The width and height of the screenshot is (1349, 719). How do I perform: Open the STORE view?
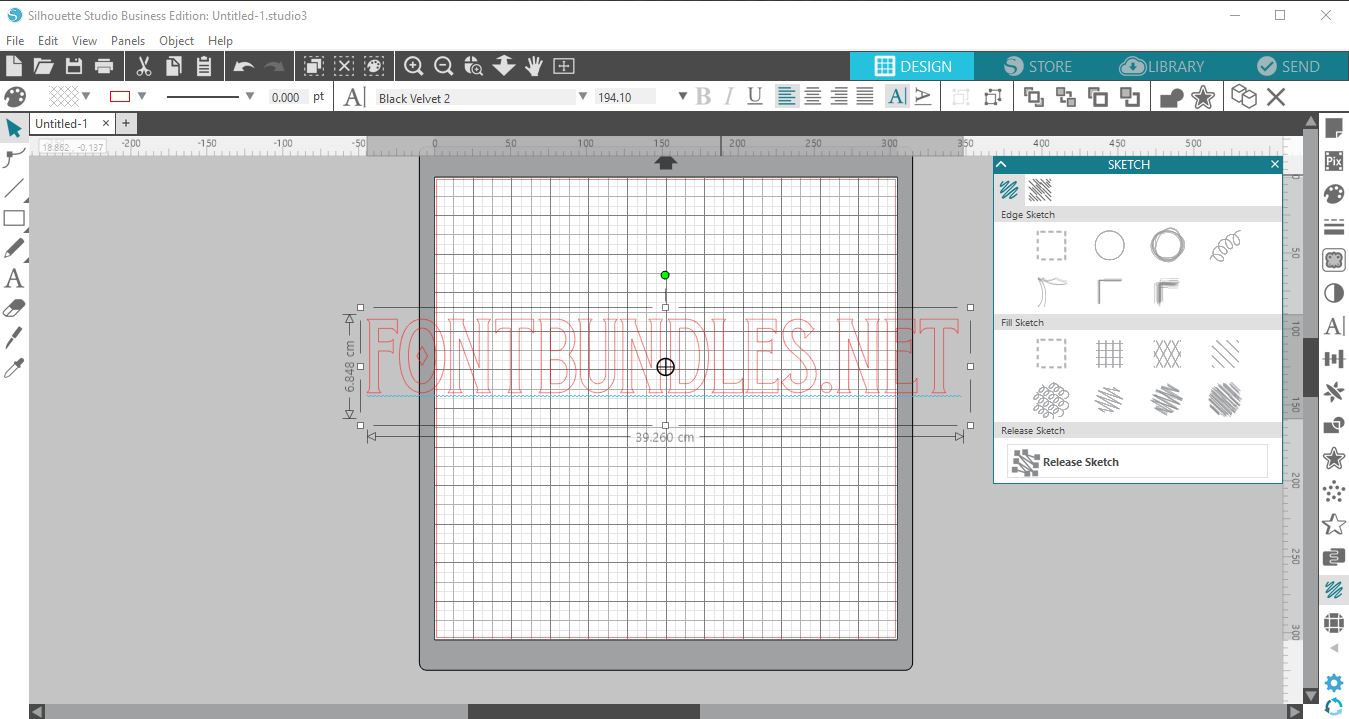pyautogui.click(x=1037, y=66)
